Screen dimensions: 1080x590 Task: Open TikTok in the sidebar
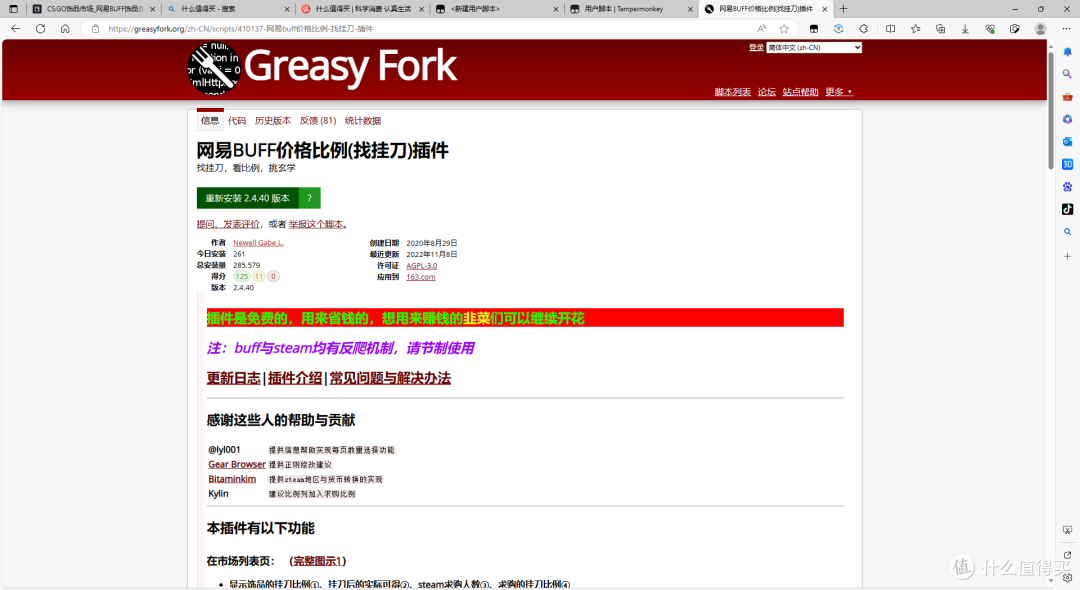1067,209
